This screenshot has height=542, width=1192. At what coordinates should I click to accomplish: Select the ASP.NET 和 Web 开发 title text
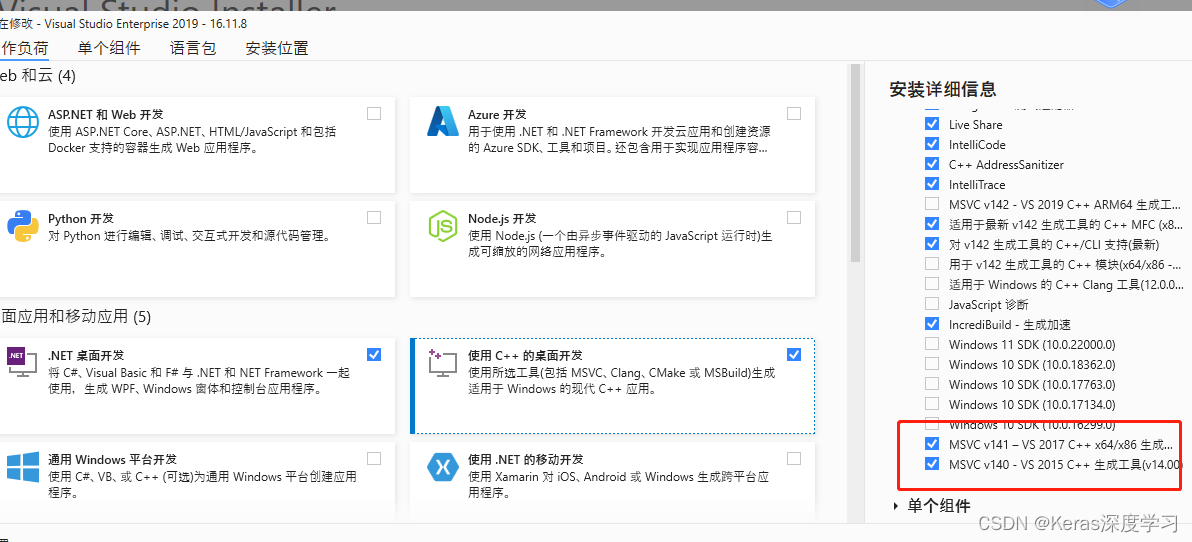106,115
